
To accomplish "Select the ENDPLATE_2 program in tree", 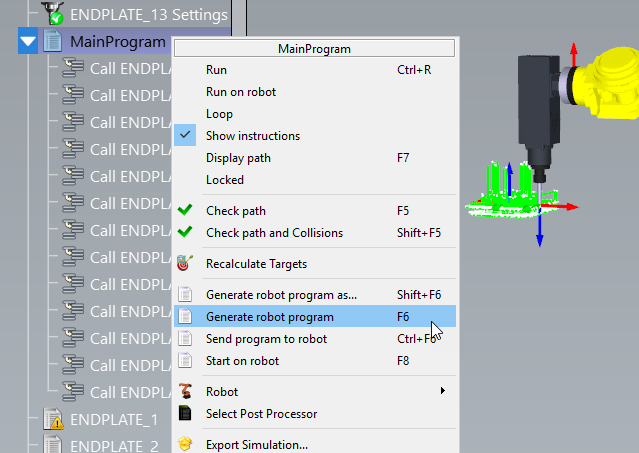I will tap(113, 446).
